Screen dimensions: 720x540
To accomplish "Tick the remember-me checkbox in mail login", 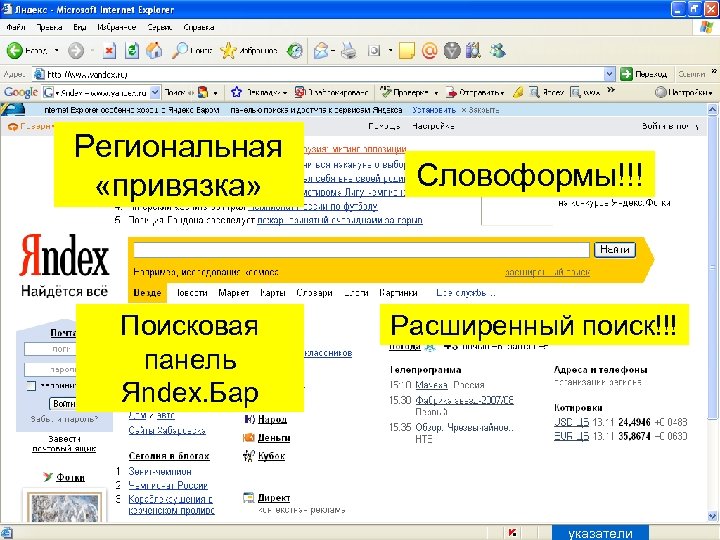I will pyautogui.click(x=31, y=386).
